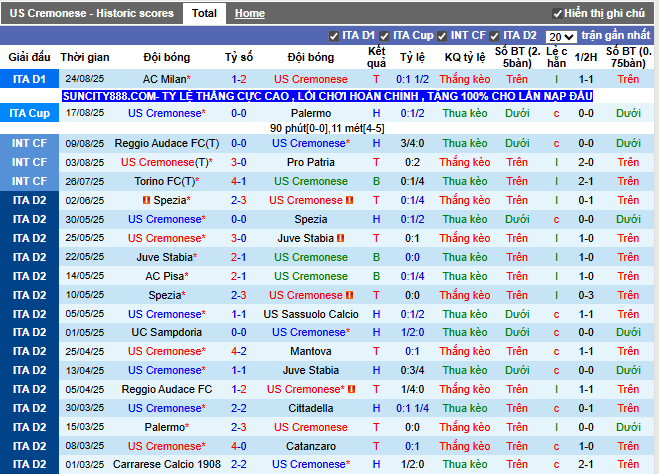Open Mantova team link
The width and height of the screenshot is (659, 474).
(311, 351)
